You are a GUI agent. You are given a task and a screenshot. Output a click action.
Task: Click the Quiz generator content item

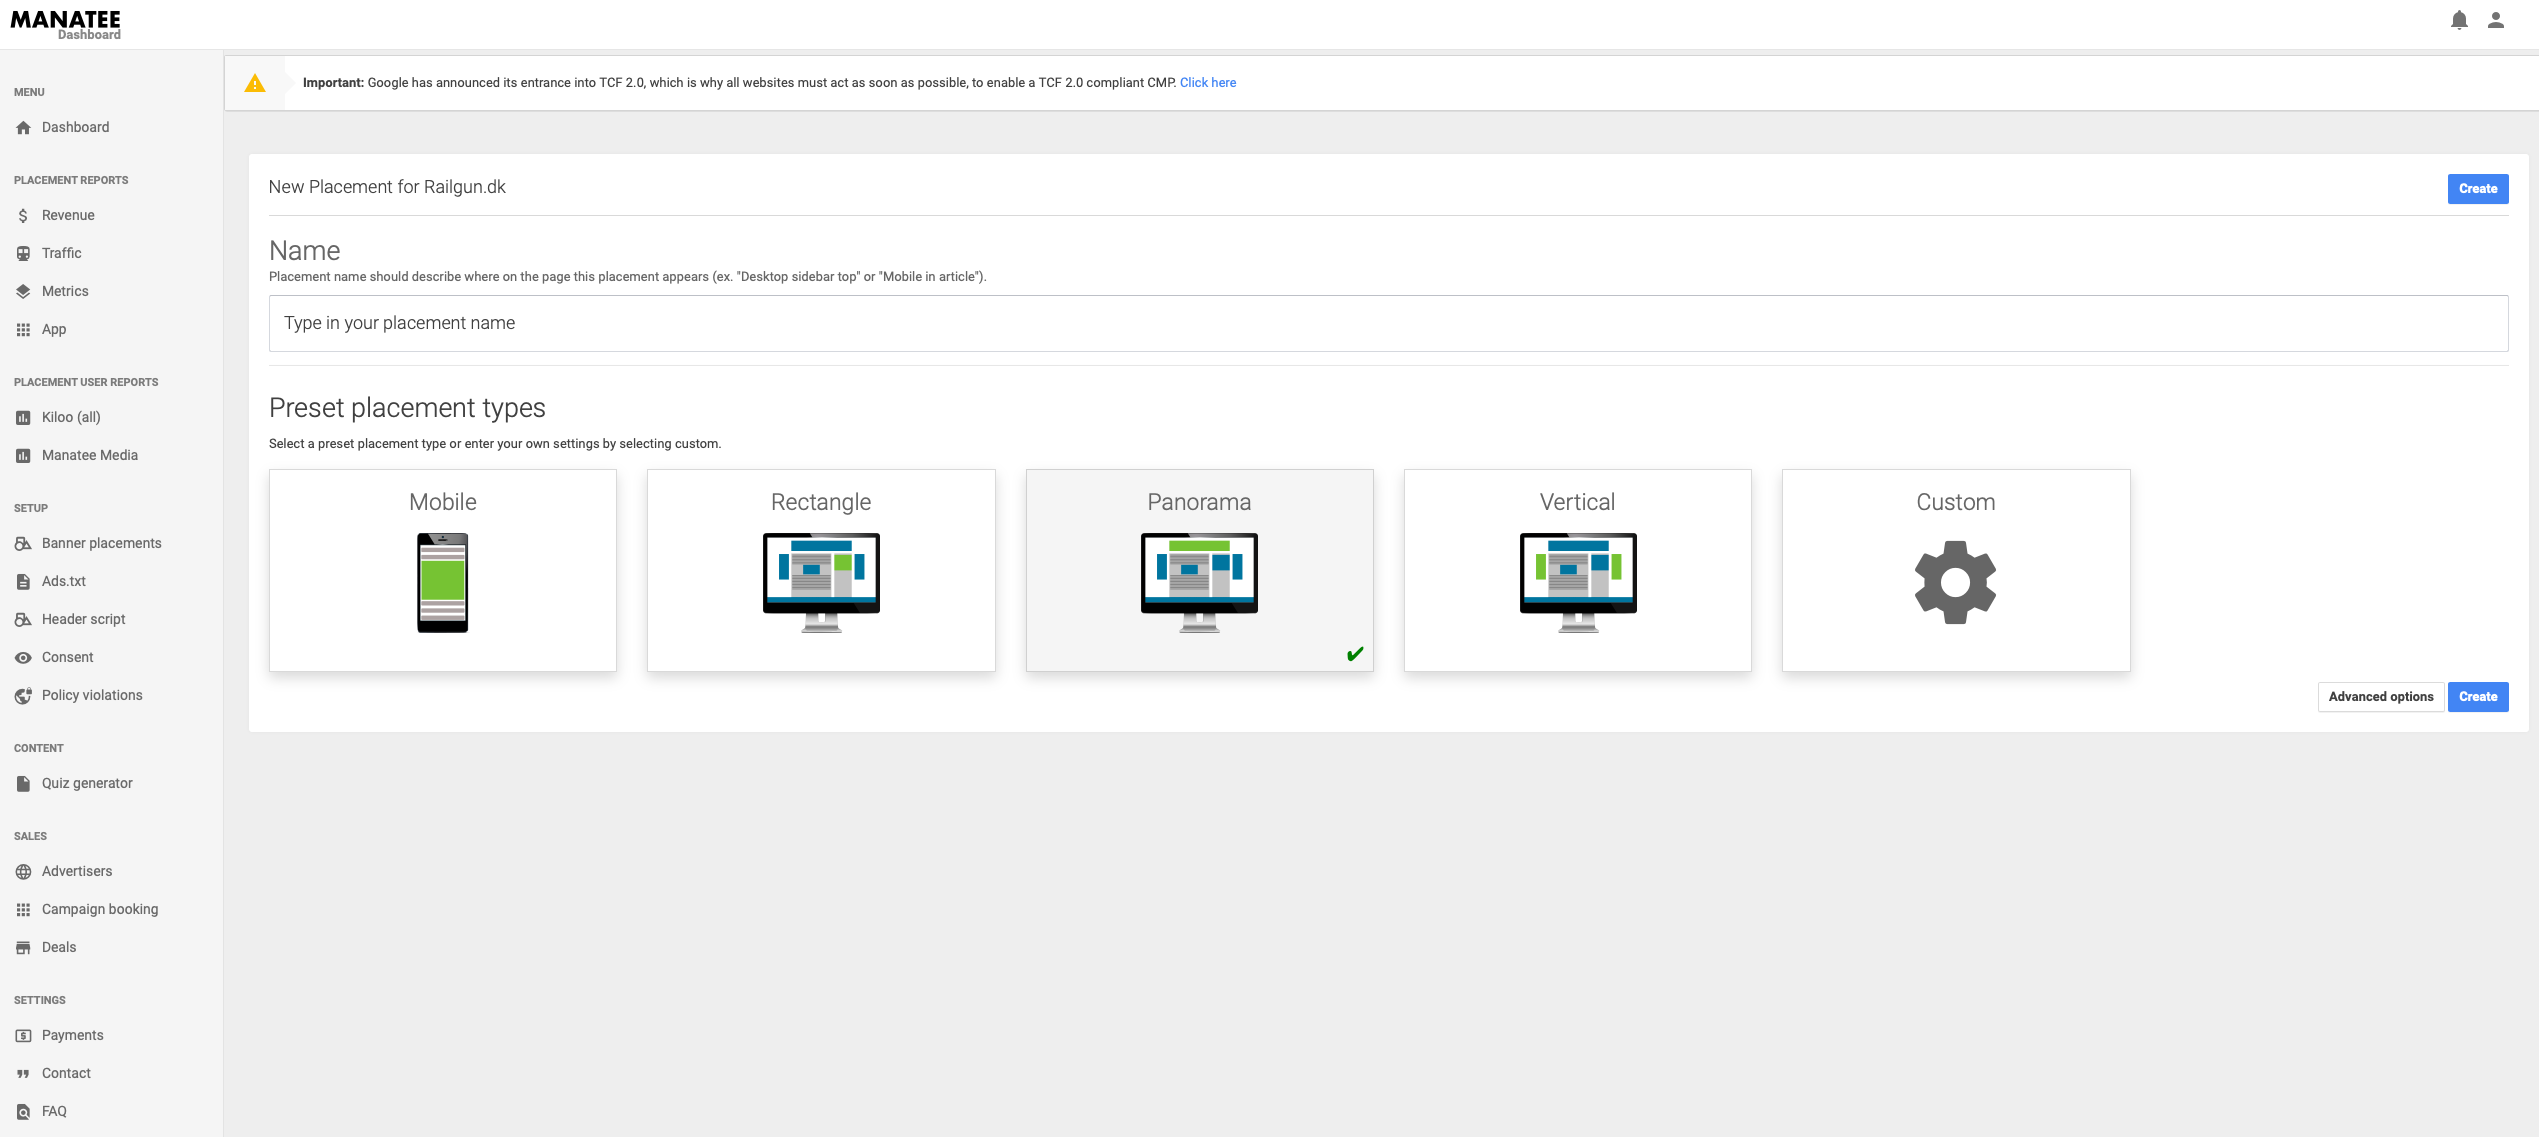click(86, 784)
